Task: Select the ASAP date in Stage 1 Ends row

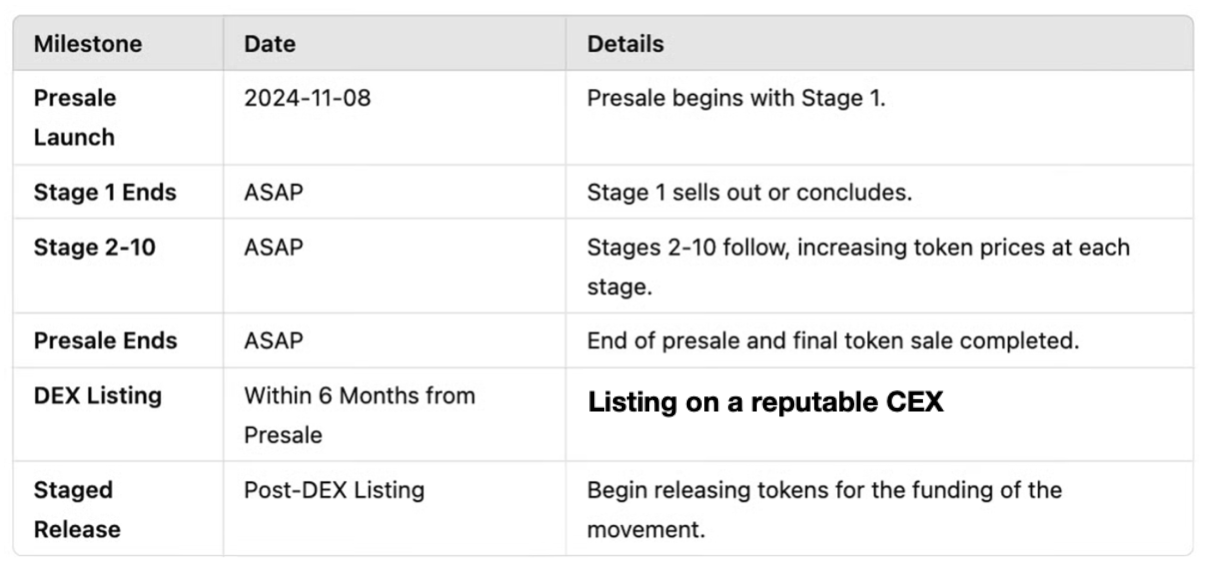Action: [x=273, y=192]
